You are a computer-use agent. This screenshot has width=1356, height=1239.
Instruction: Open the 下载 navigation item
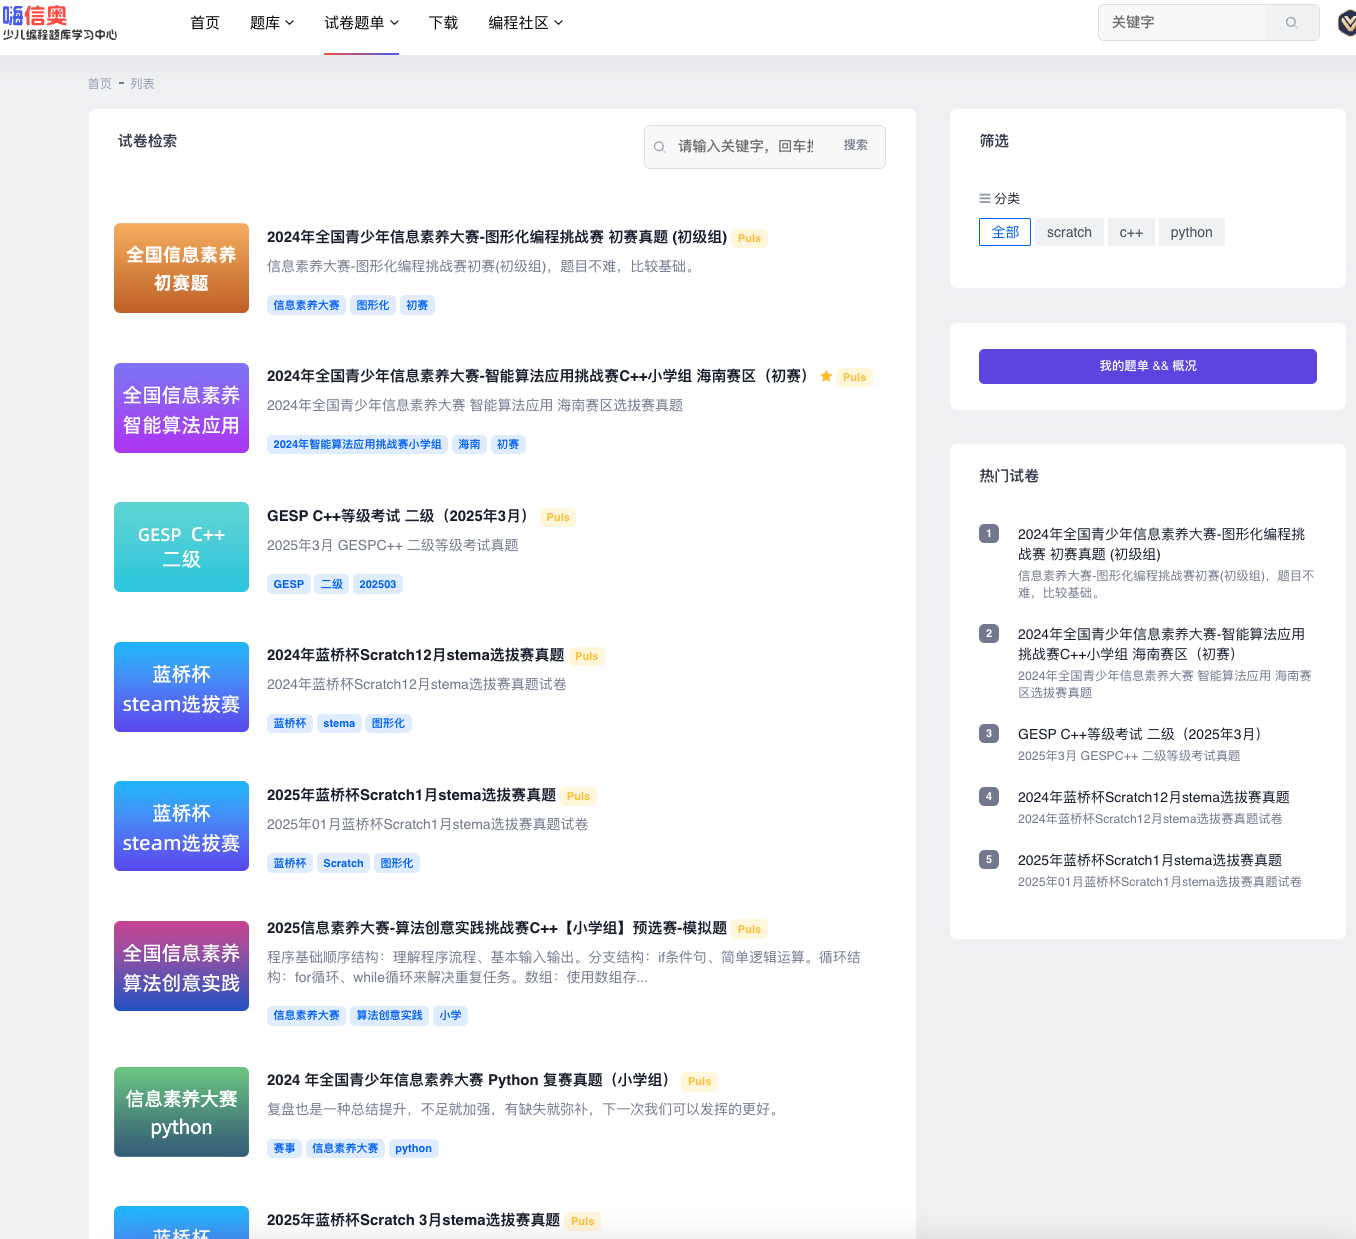tap(443, 23)
